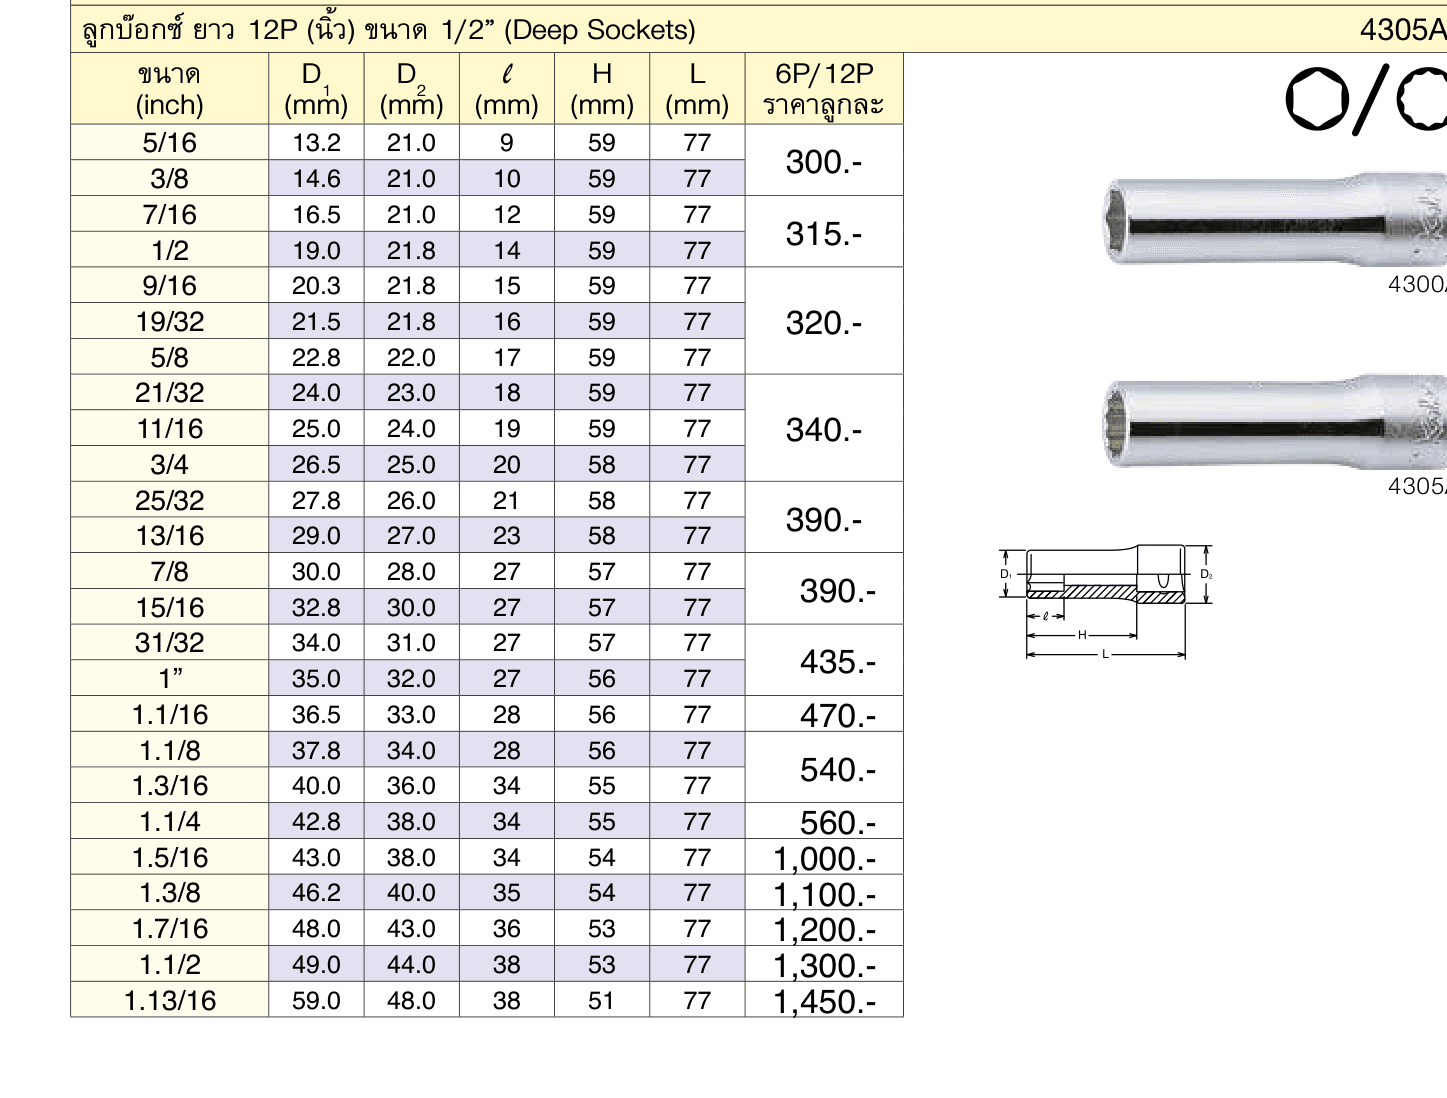Click the 1,450.- price cell
The width and height of the screenshot is (1447, 1098).
point(824,1000)
